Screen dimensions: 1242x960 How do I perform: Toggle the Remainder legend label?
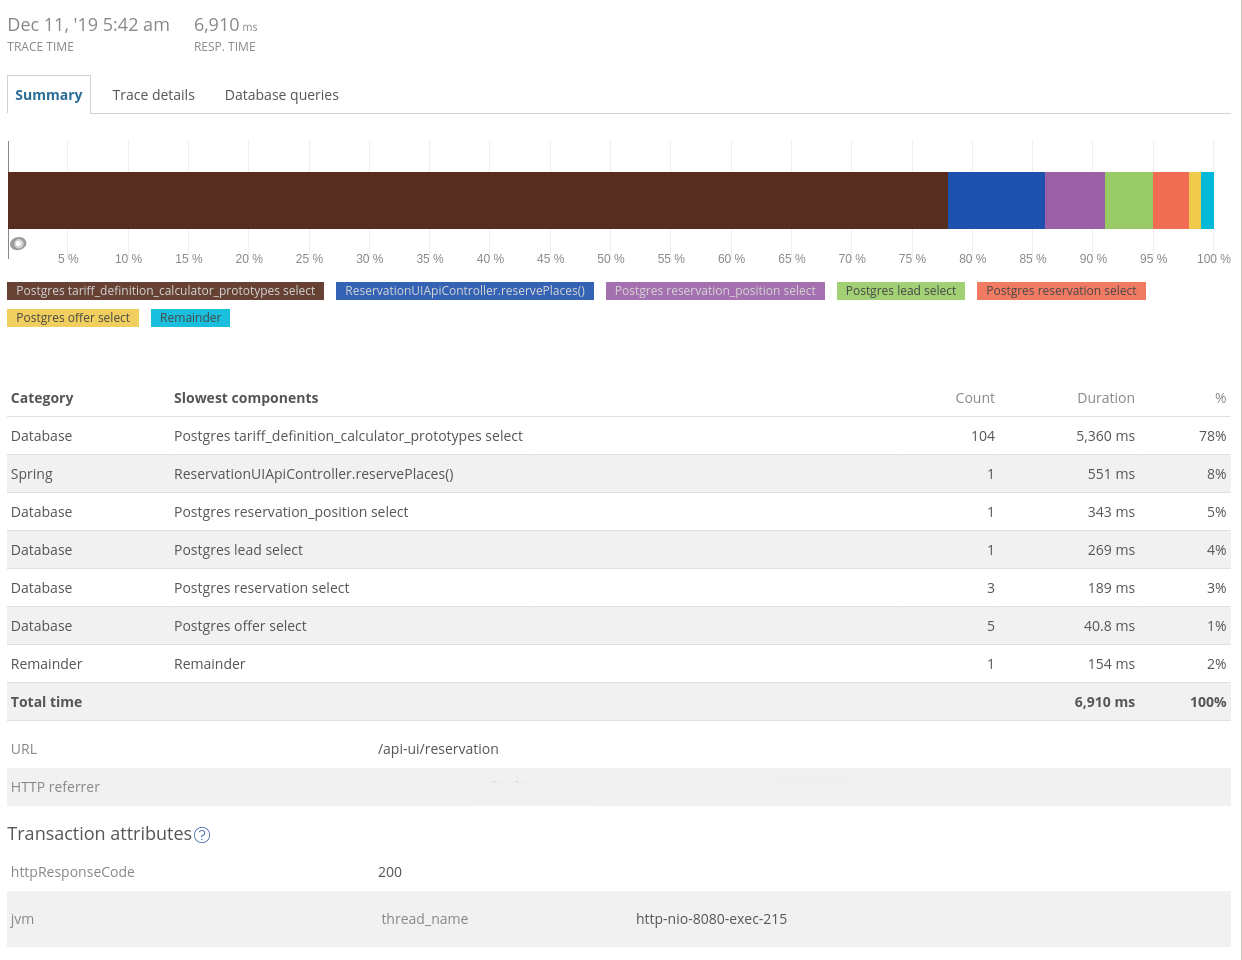[190, 318]
